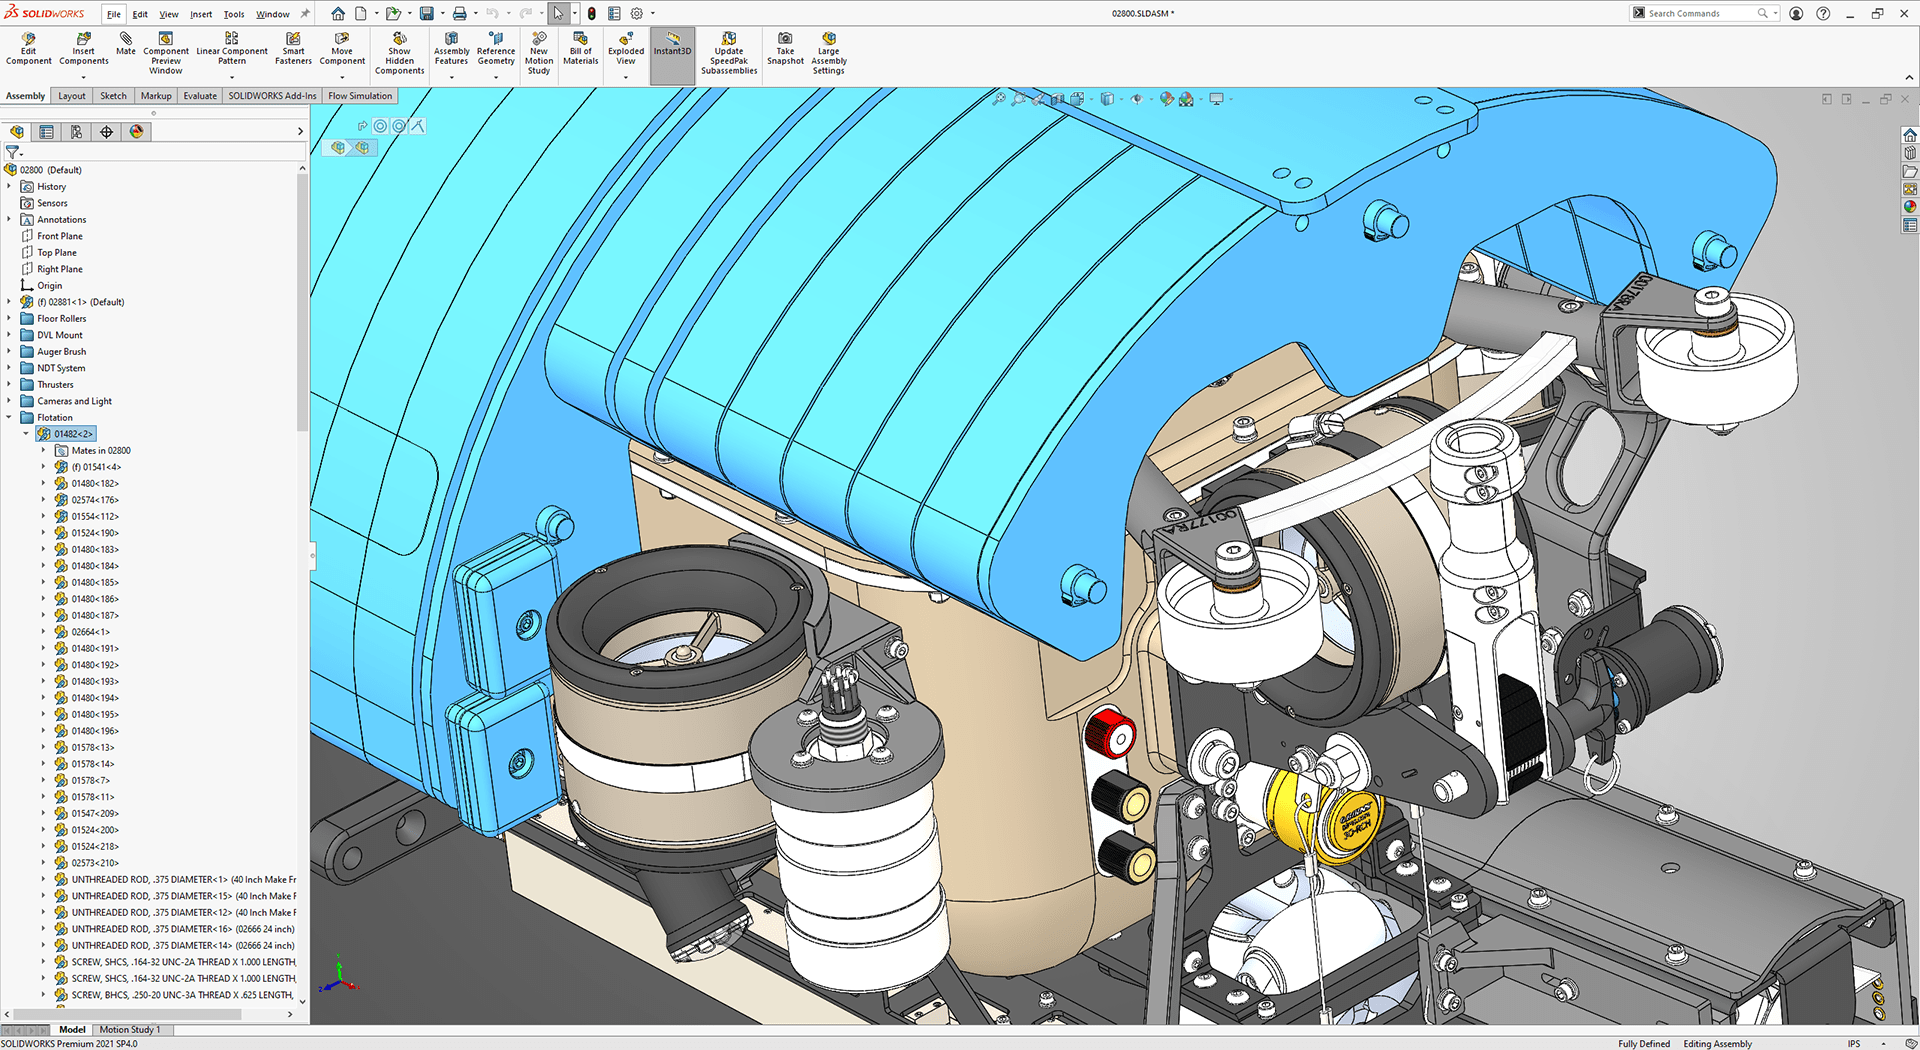The height and width of the screenshot is (1050, 1920).
Task: Switch to the ConfigurationManager tab
Action: pos(76,131)
